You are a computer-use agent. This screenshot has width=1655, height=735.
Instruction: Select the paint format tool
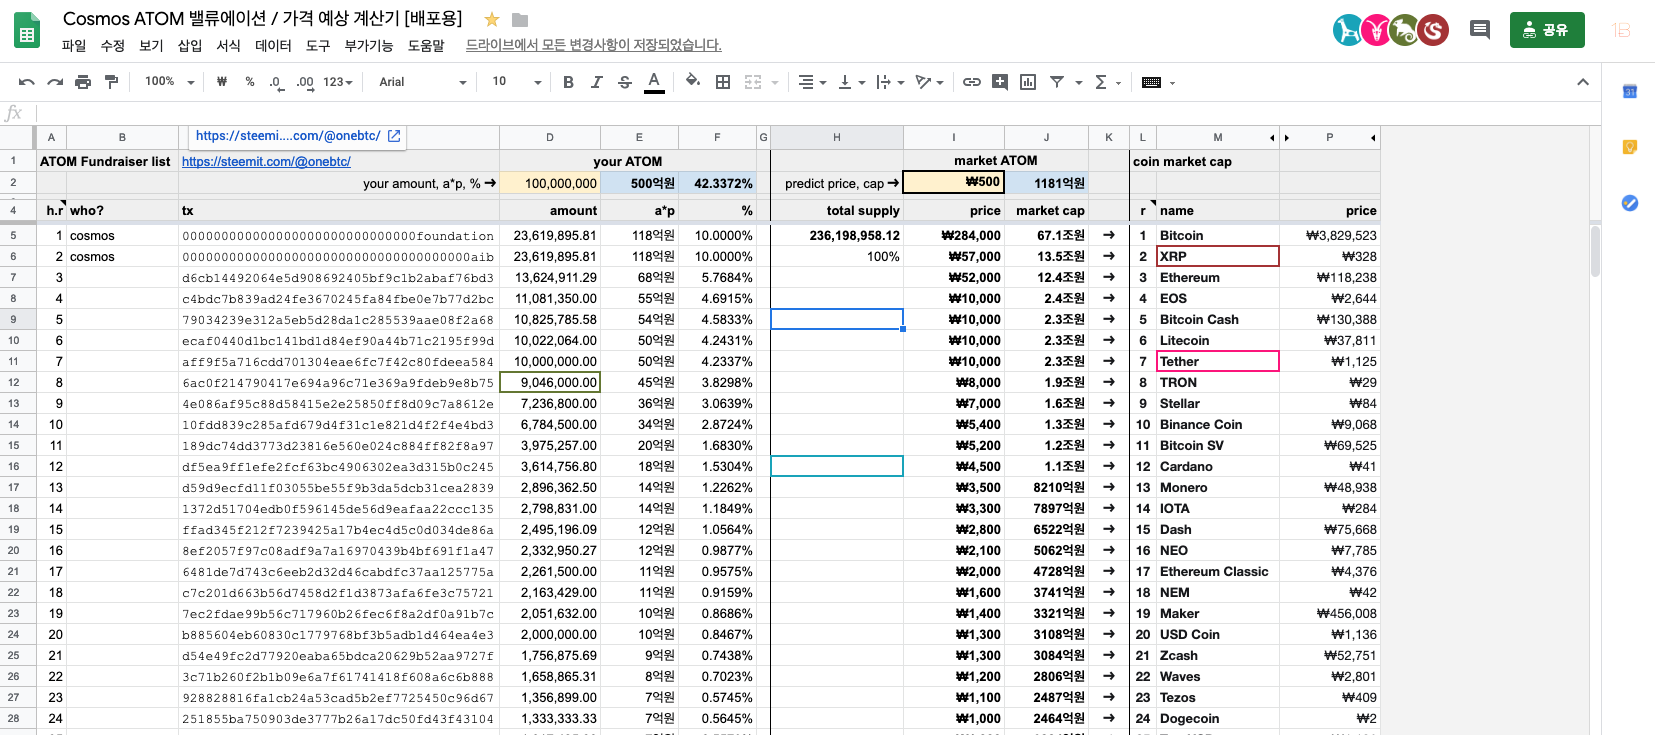coord(111,82)
